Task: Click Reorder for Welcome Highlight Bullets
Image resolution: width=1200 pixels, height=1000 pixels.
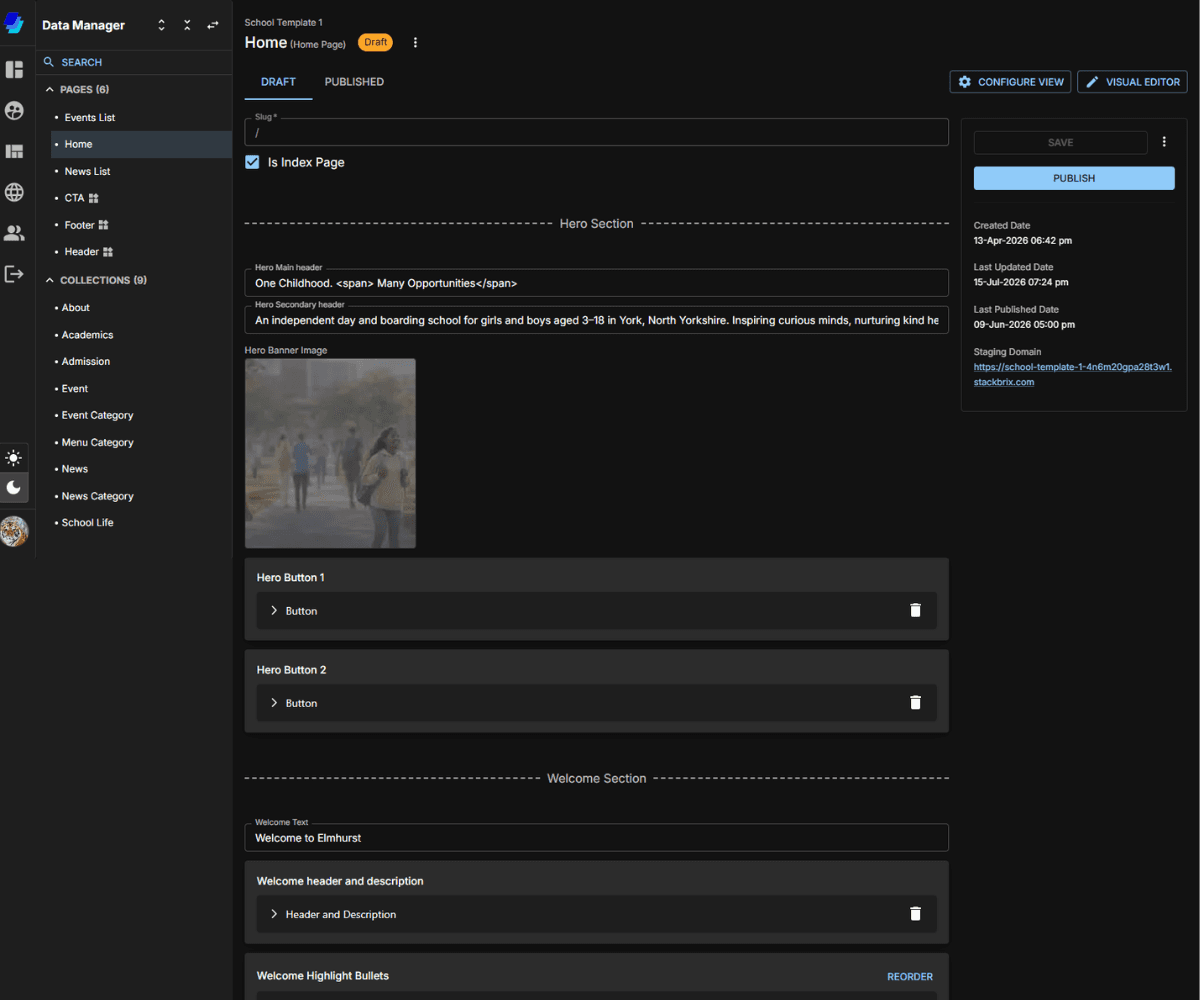Action: click(x=910, y=977)
